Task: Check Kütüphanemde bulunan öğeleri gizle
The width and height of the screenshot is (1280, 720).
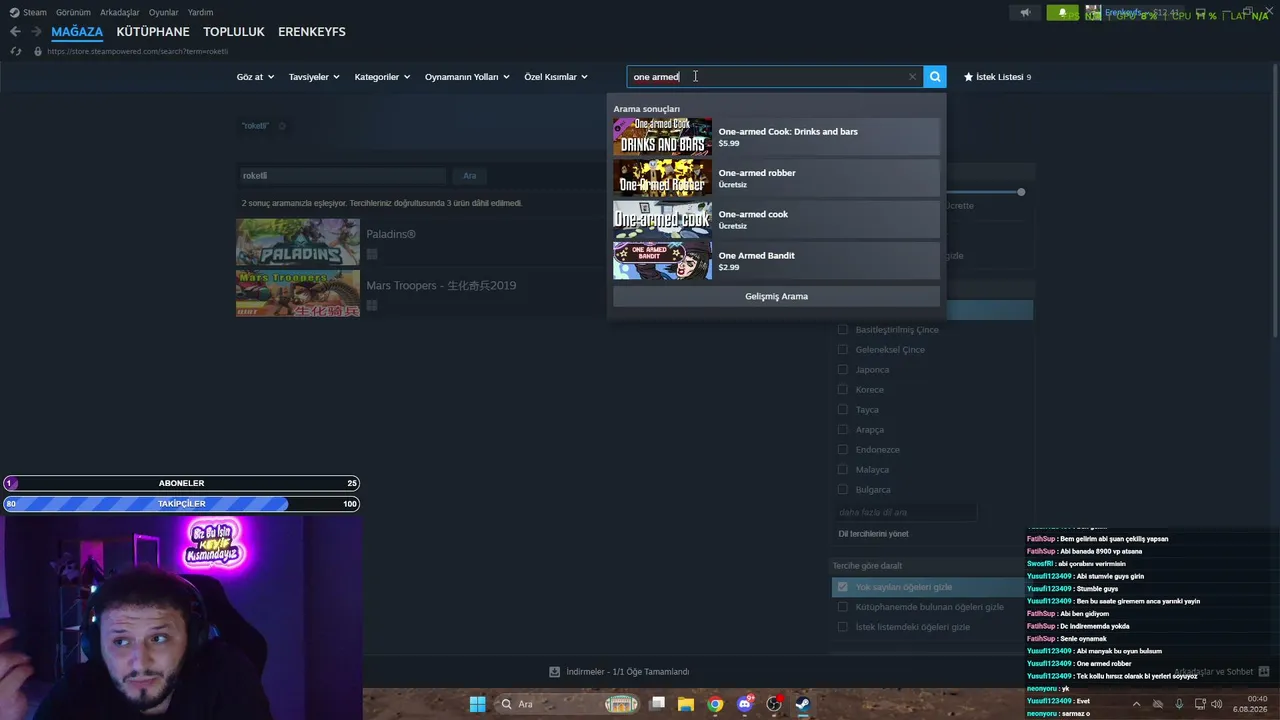Action: 843,607
